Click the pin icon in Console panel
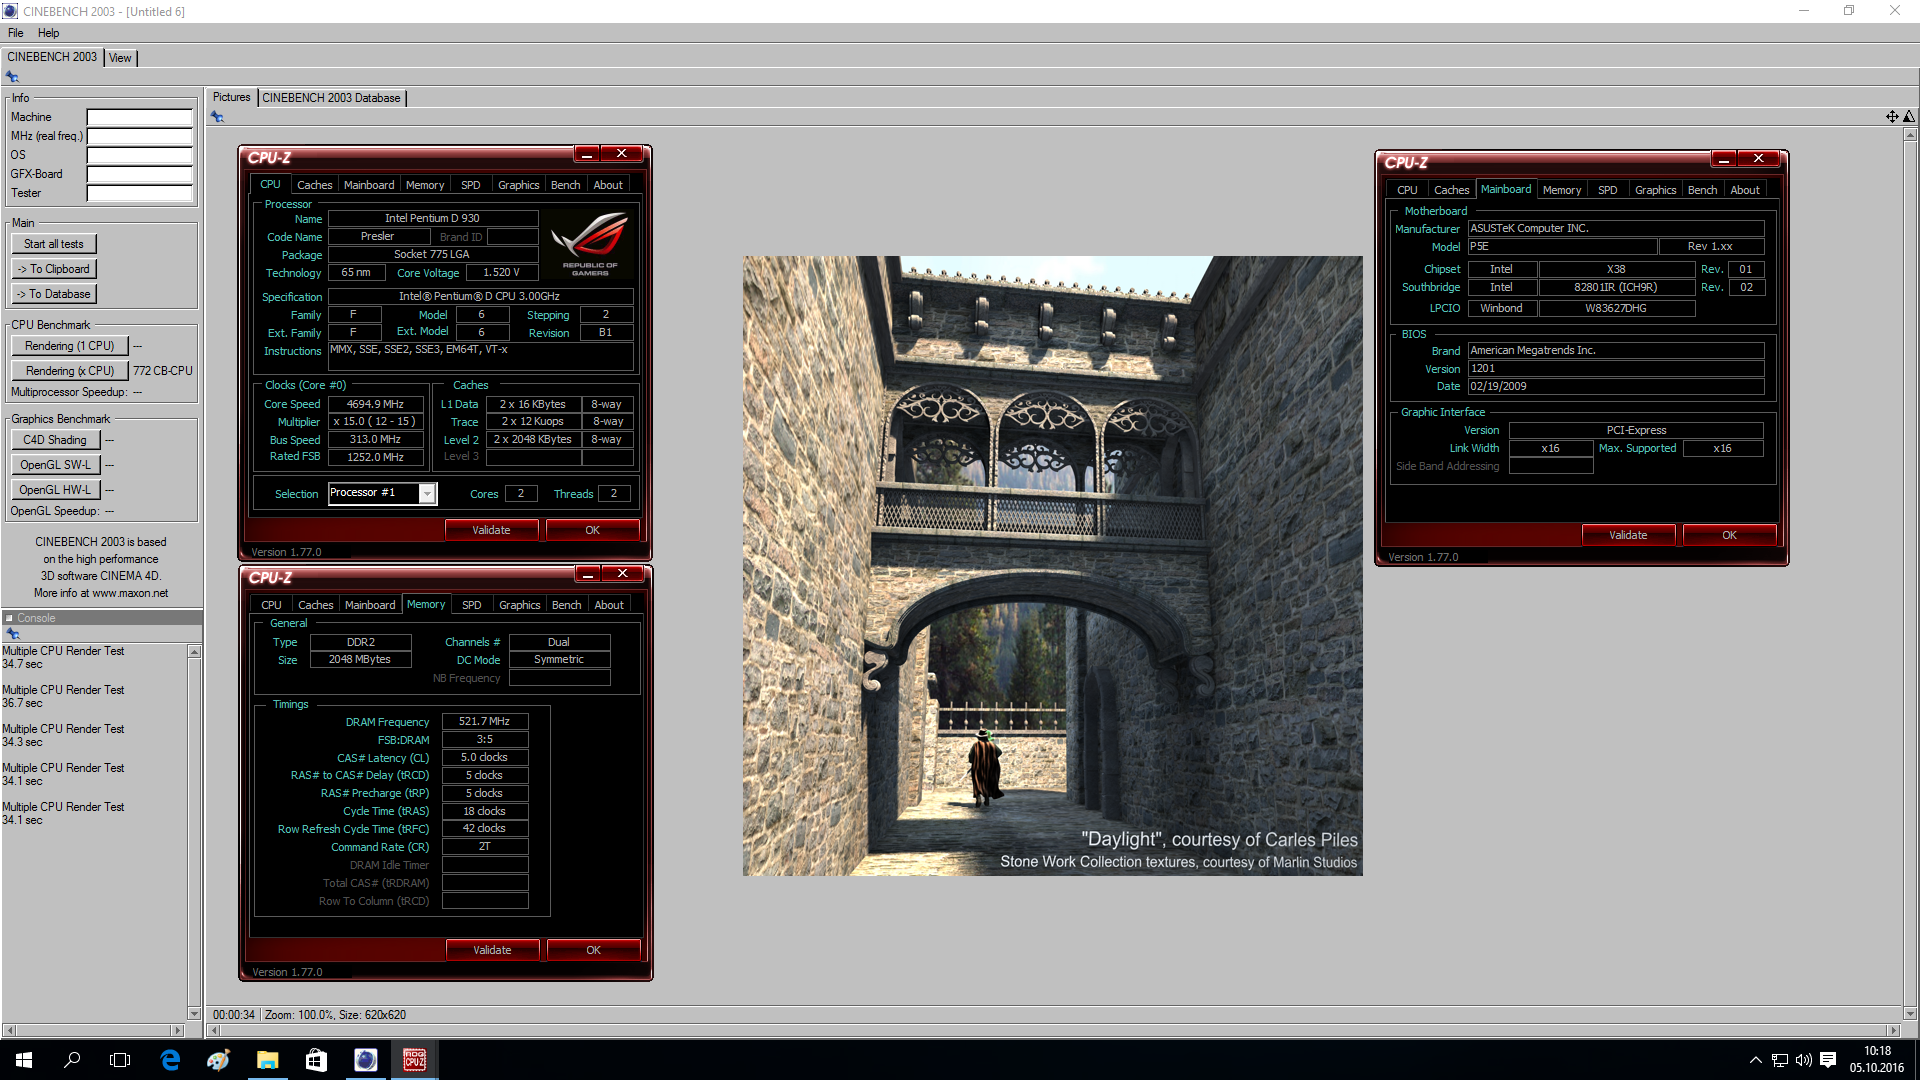This screenshot has height=1080, width=1920. (13, 634)
